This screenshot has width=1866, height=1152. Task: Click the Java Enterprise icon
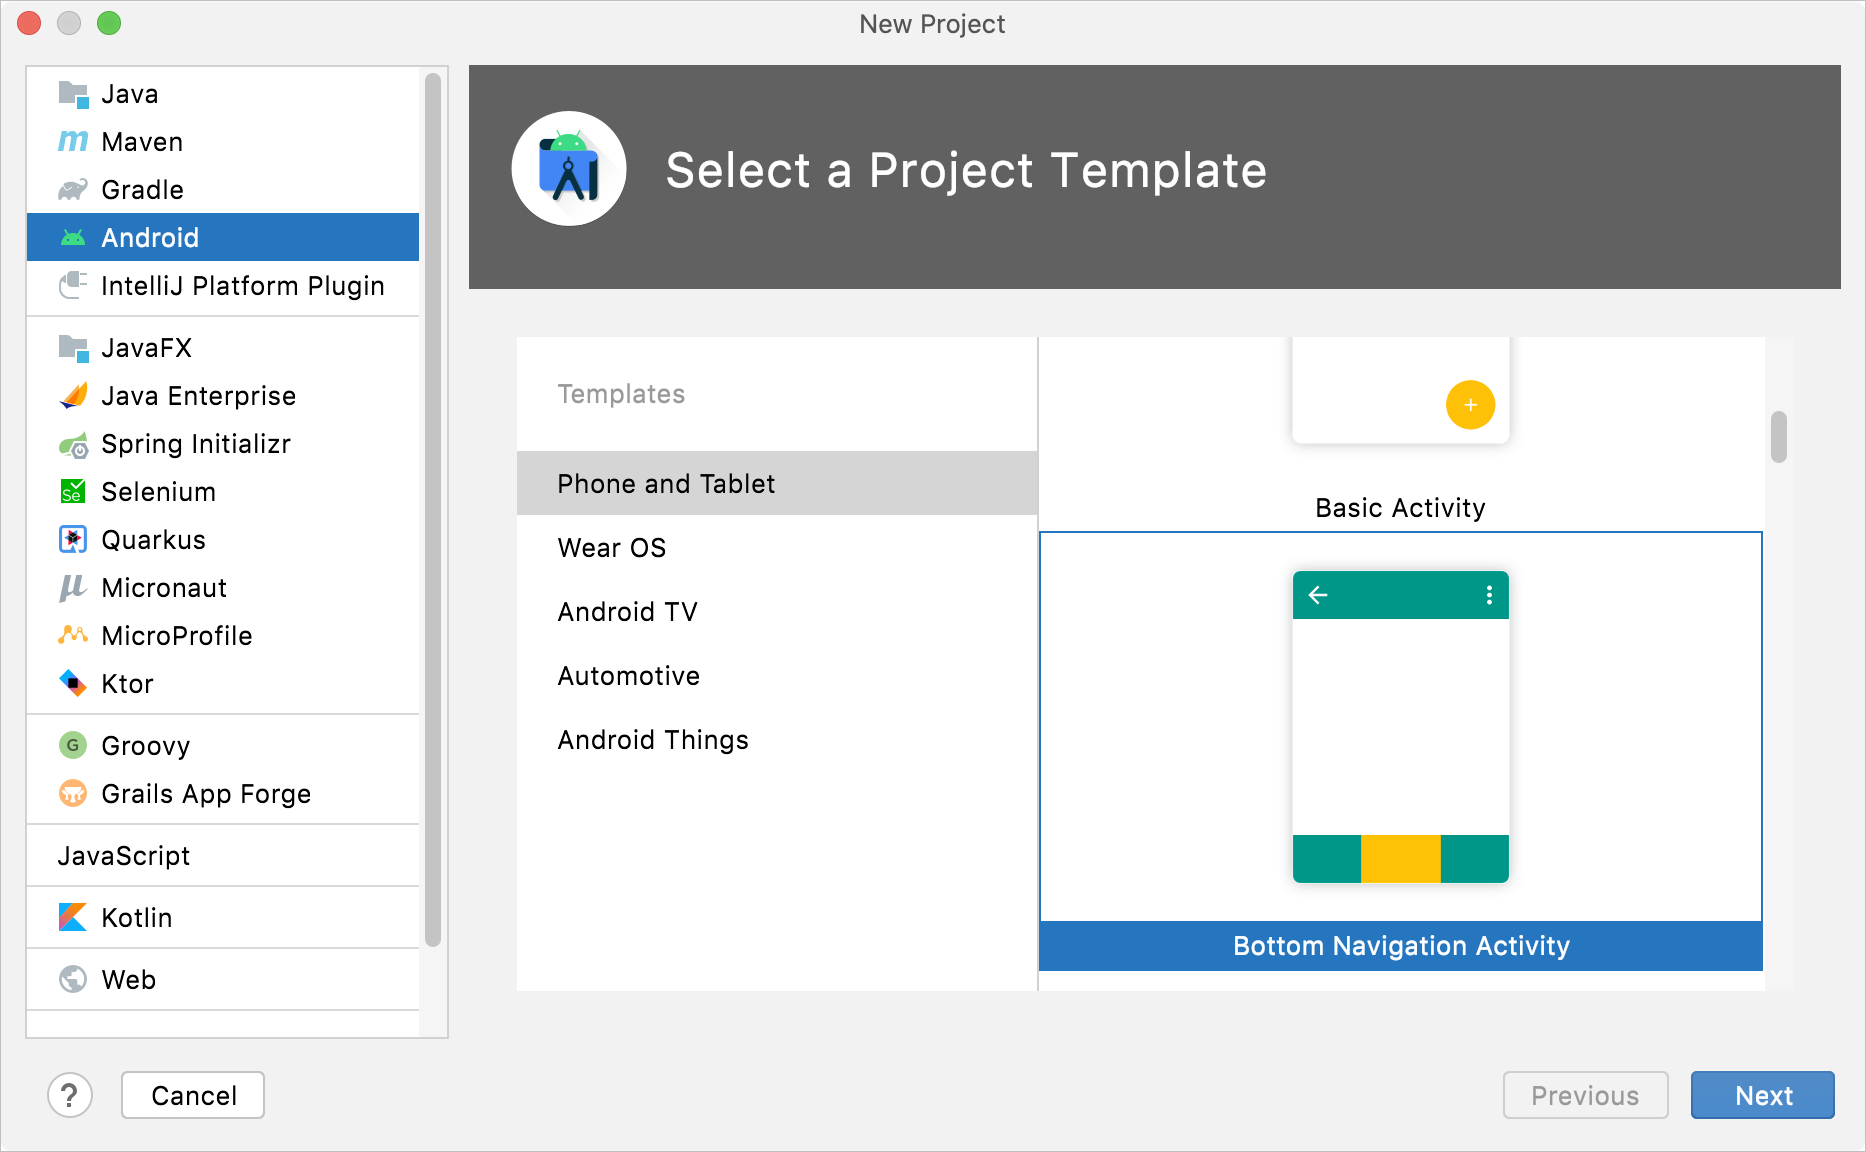point(74,396)
